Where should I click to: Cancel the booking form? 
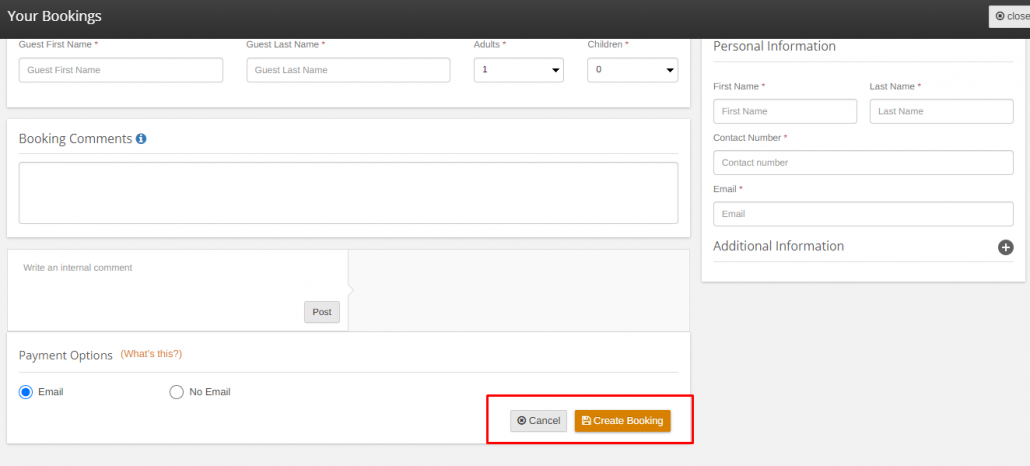538,421
